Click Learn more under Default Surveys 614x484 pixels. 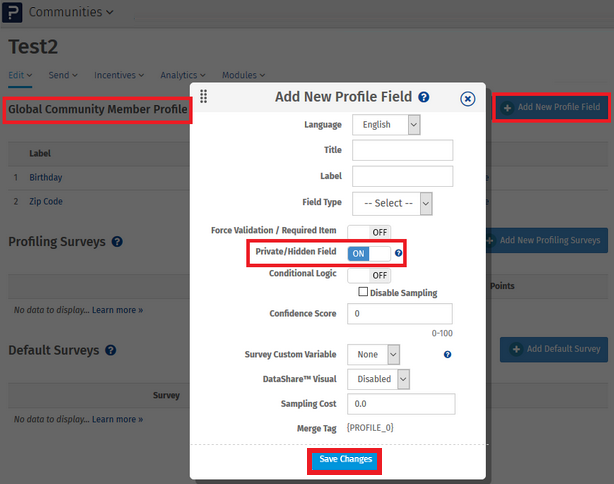point(117,419)
